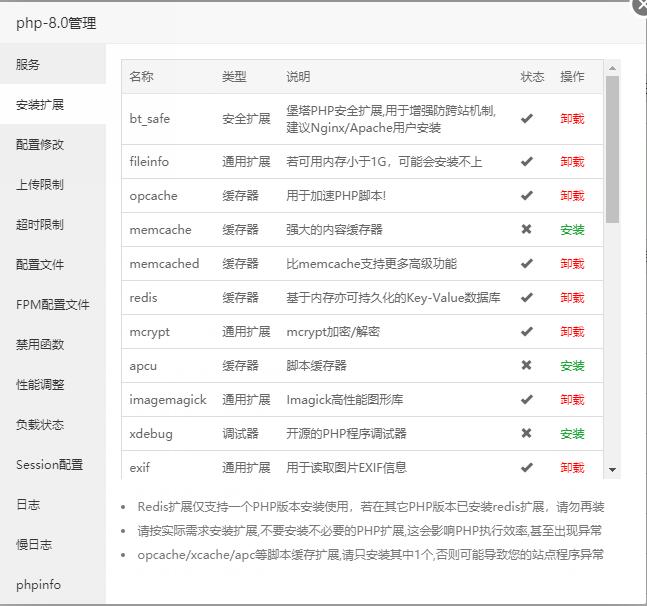Click the check status icon for imagemagick
Viewport: 647px width, 606px height.
pyautogui.click(x=527, y=399)
